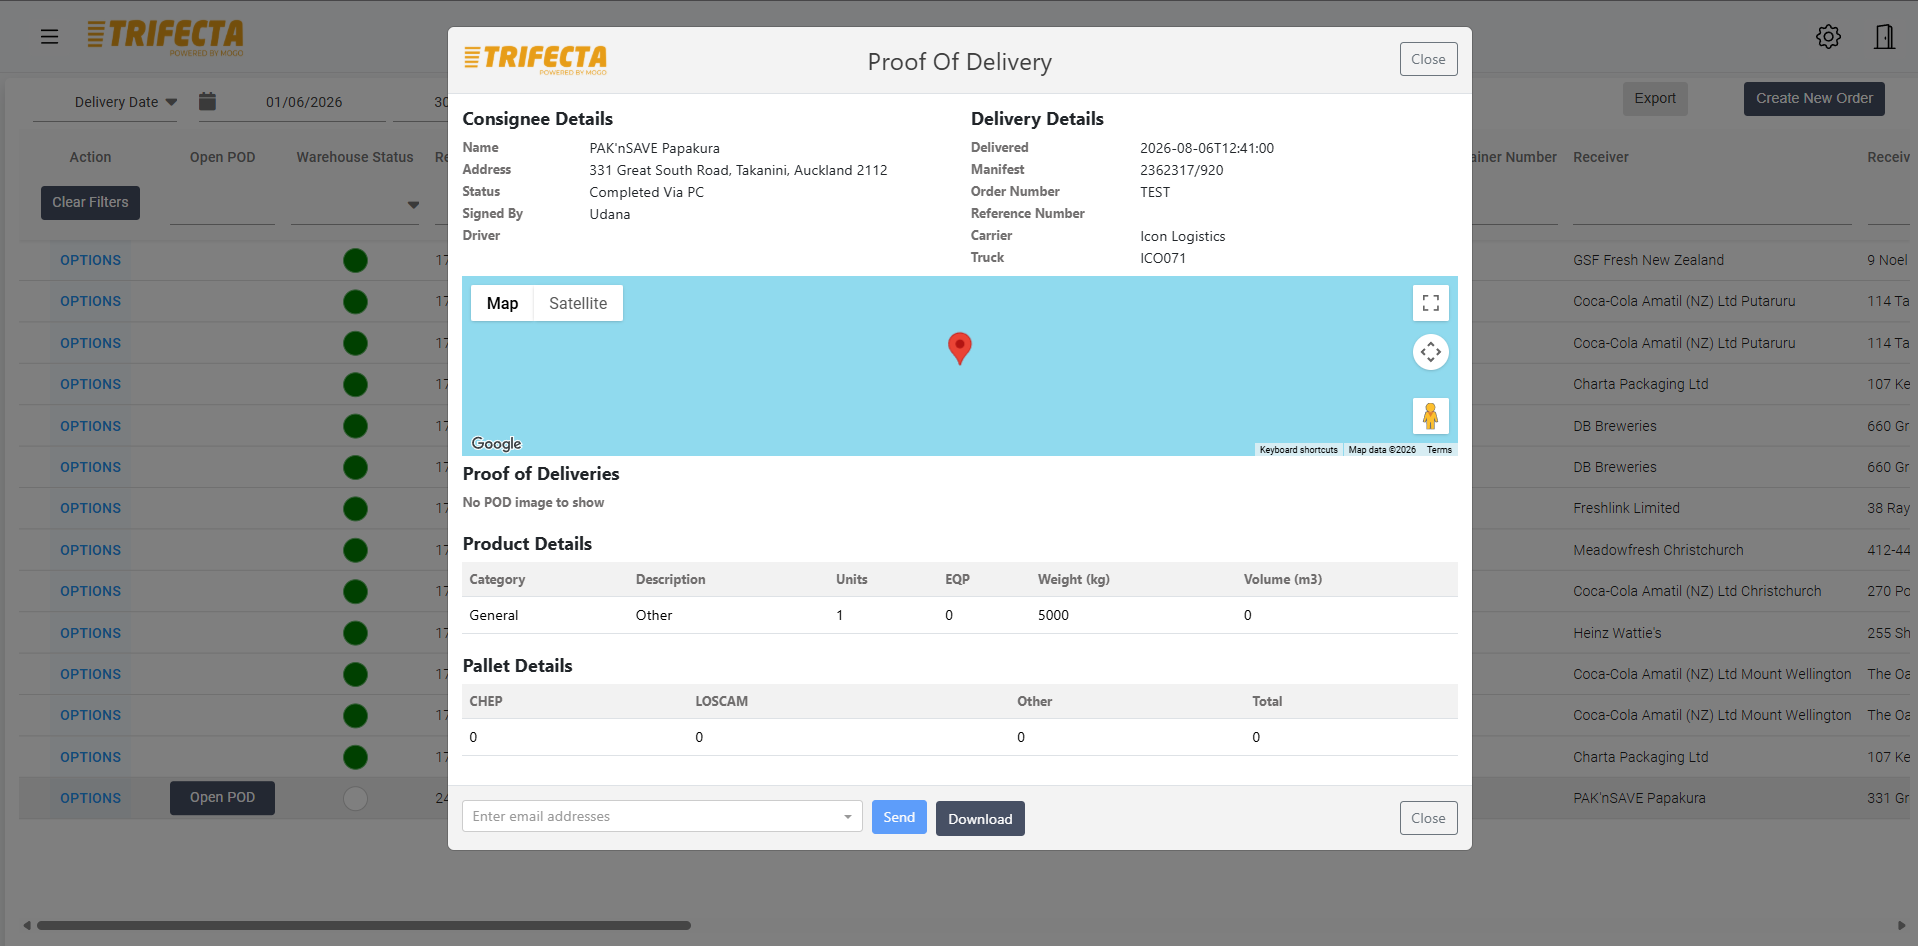This screenshot has width=1918, height=946.
Task: Click Open POD column header
Action: click(x=222, y=157)
